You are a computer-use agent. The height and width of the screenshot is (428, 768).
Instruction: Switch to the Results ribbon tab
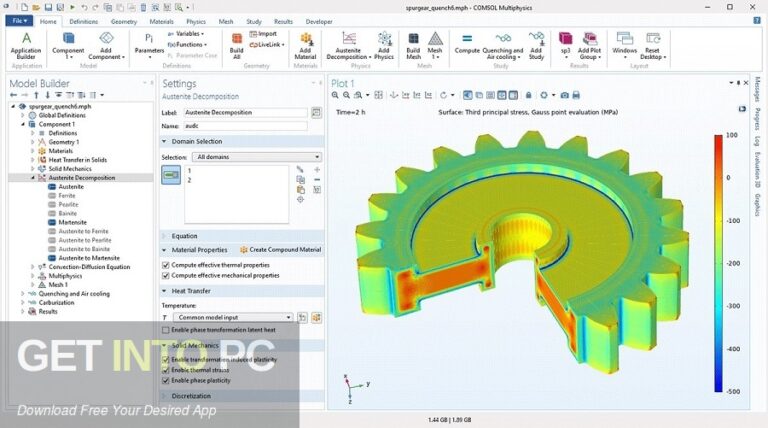[x=283, y=22]
